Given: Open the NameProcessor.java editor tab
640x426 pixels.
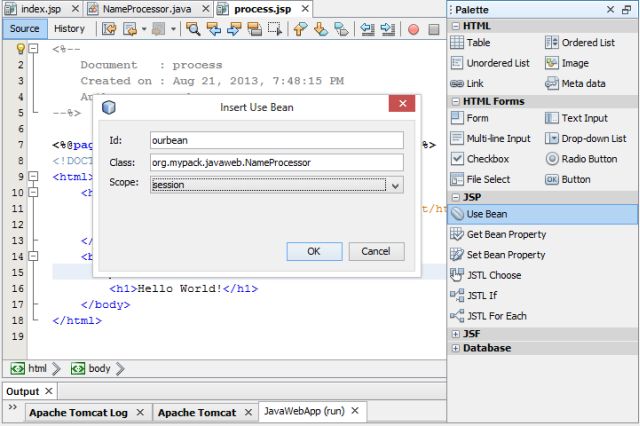Looking at the screenshot, I should point(147,9).
